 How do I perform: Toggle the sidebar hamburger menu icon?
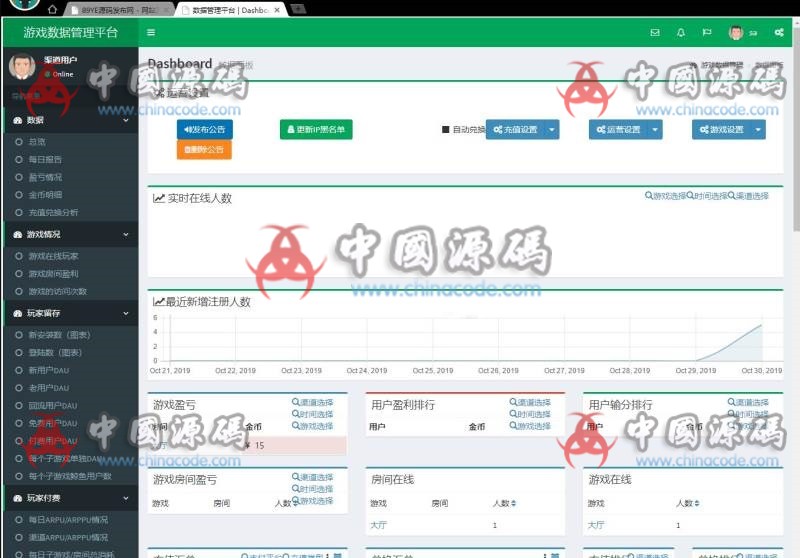point(151,33)
